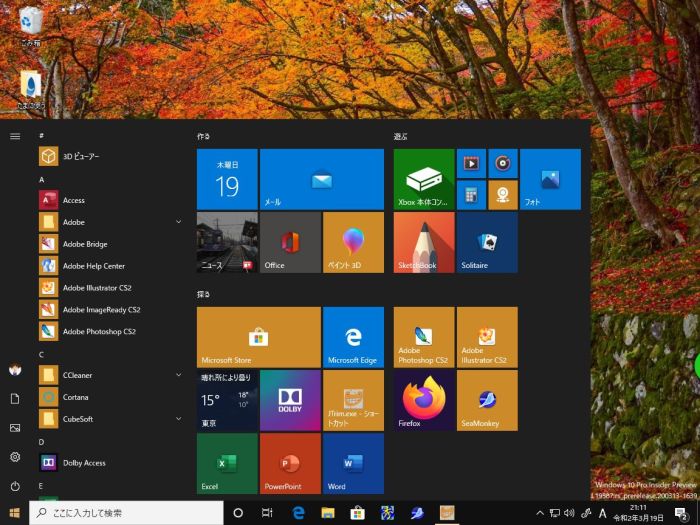The image size is (700, 525).
Task: Launch the SketchBook tile
Action: (x=424, y=242)
